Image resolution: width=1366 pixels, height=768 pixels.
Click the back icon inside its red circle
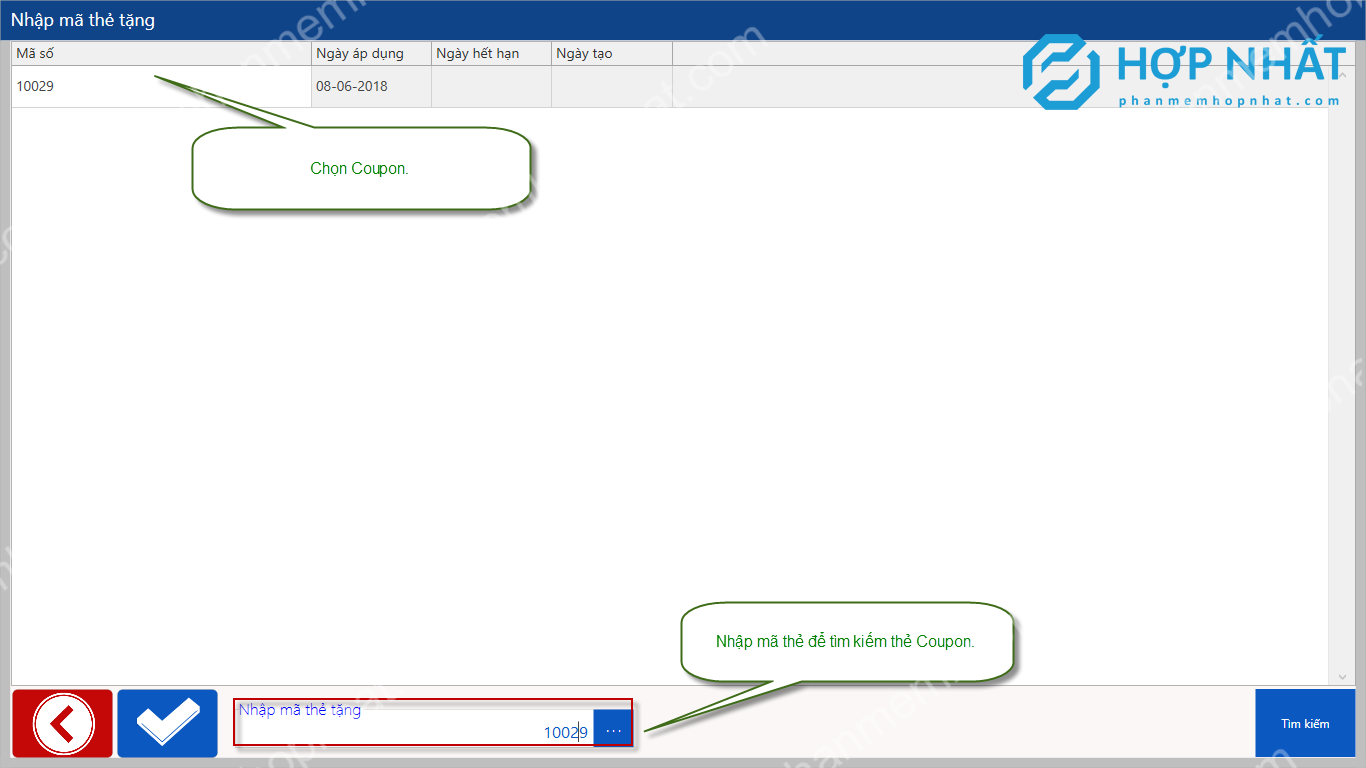62,723
